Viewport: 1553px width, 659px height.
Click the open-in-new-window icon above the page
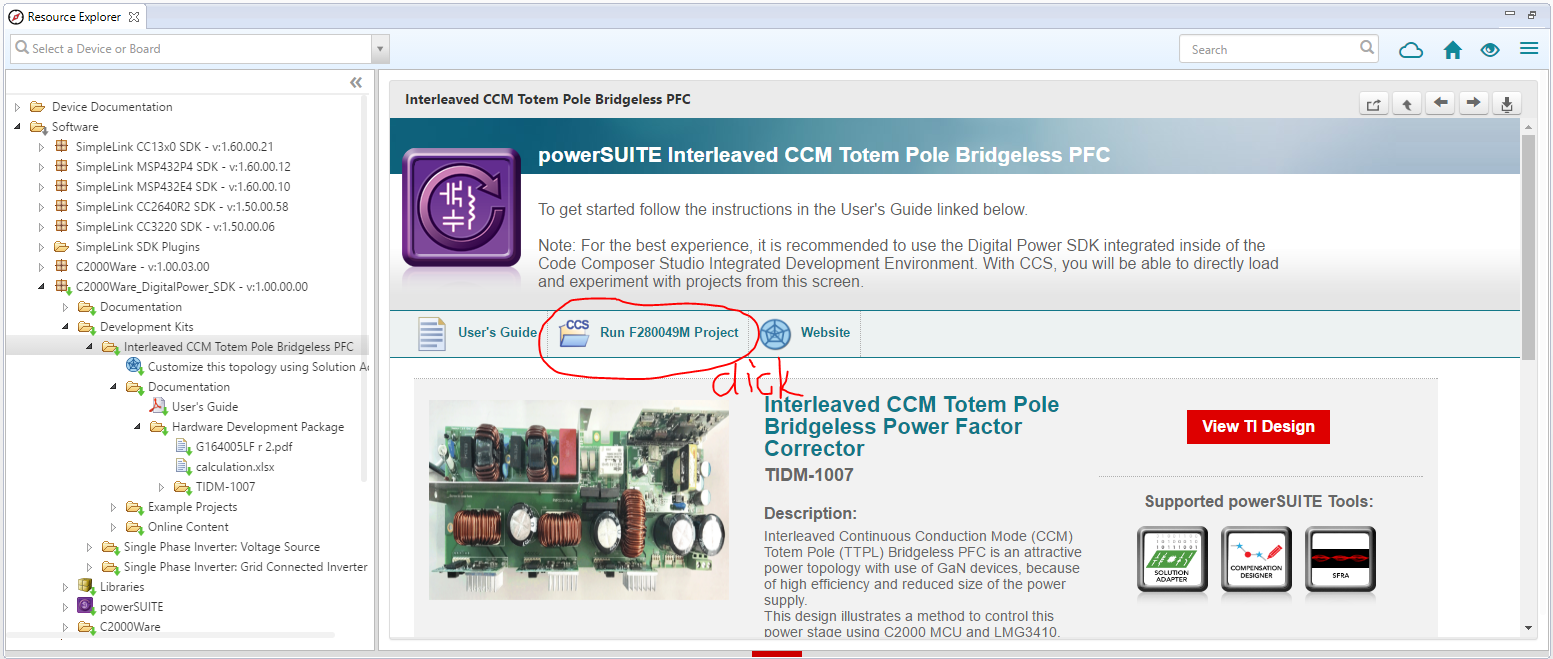coord(1373,103)
